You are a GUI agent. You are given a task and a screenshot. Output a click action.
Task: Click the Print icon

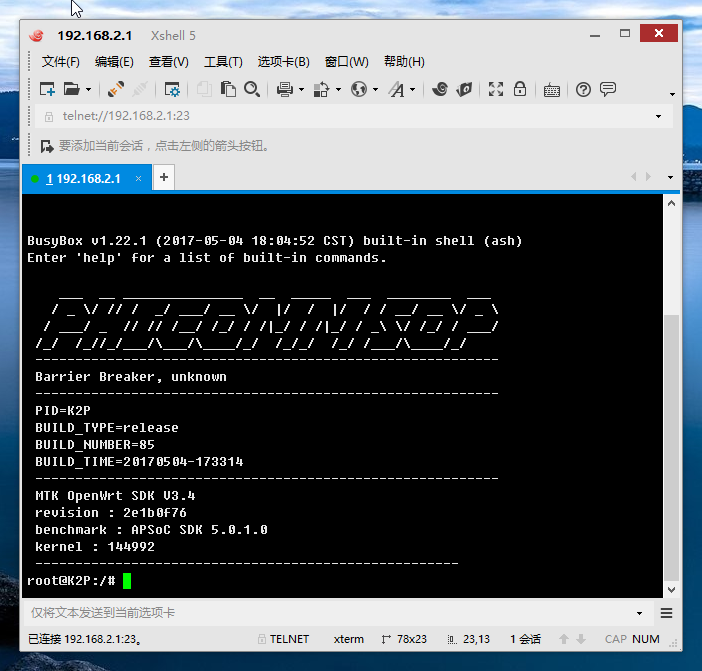click(285, 90)
